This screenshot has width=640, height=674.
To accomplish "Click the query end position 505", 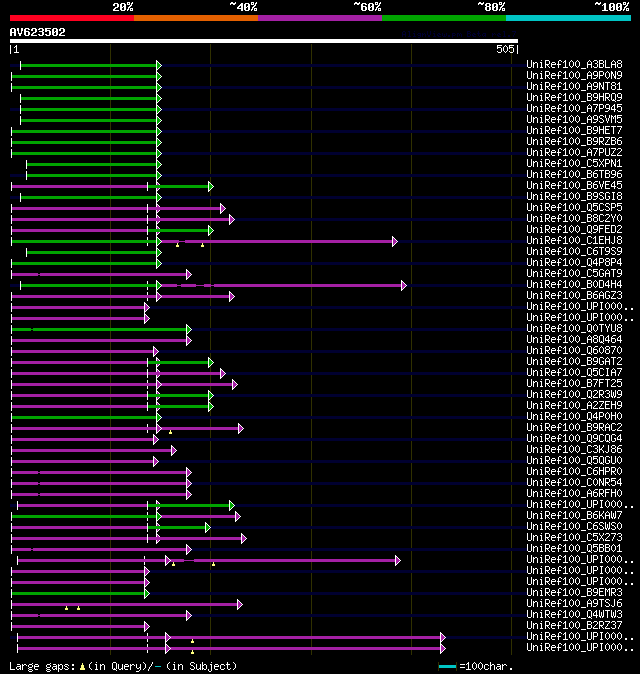I will [x=505, y=49].
